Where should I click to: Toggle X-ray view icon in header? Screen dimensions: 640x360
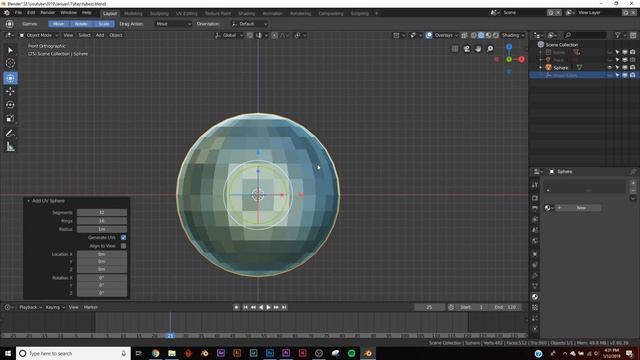pos(464,36)
